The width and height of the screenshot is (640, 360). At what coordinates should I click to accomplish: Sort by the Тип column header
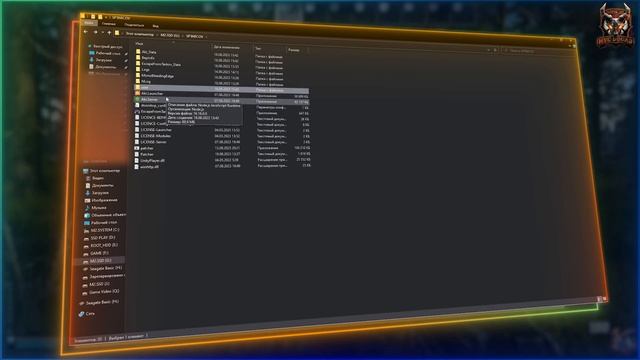coord(258,48)
